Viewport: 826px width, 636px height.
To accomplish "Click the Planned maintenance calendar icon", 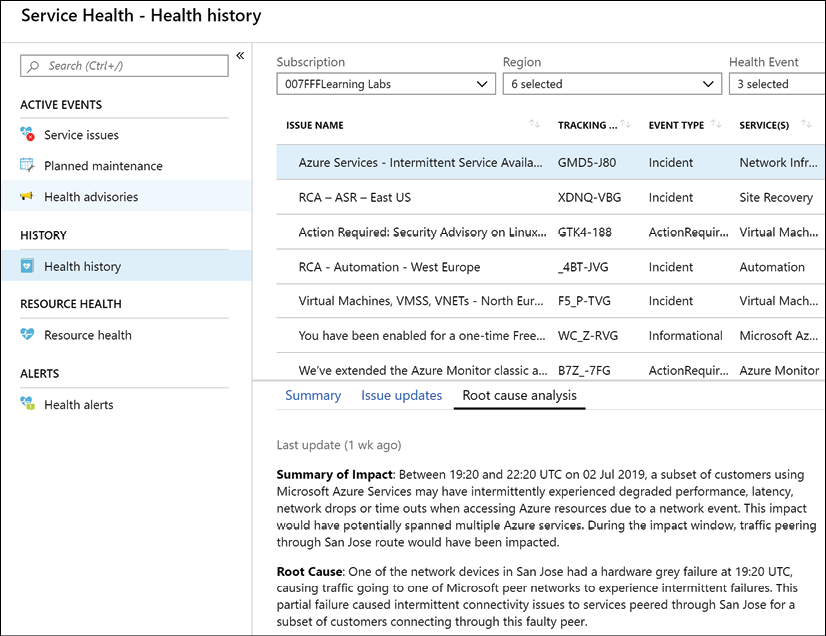I will tap(27, 165).
